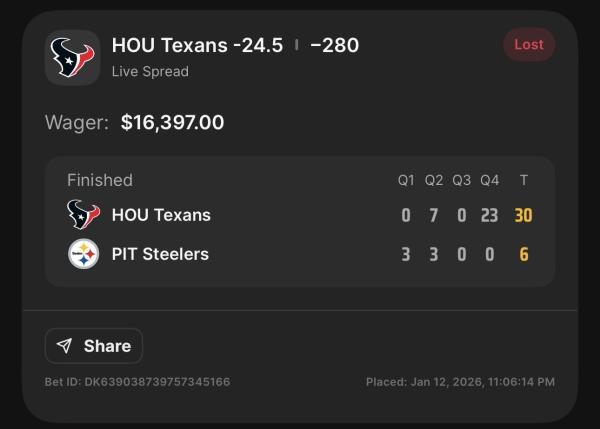Click the PIT Steelers team name
This screenshot has width=600, height=429.
160,254
